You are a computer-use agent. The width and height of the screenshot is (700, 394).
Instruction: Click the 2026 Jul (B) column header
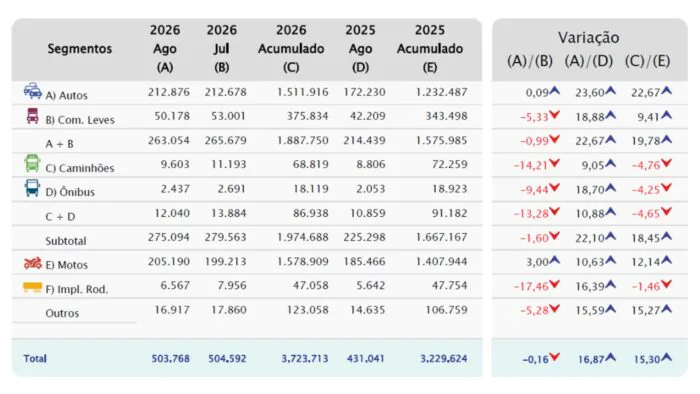pos(221,49)
